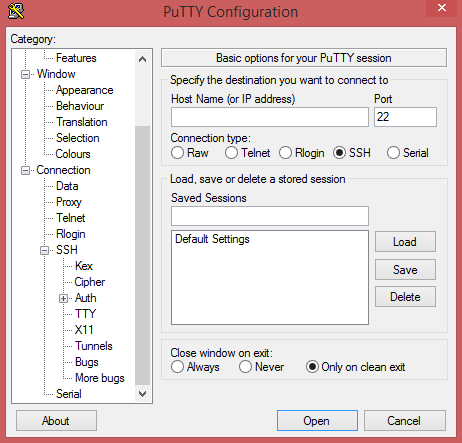Click the PuTTY icon in title bar
The width and height of the screenshot is (462, 443).
point(16,11)
